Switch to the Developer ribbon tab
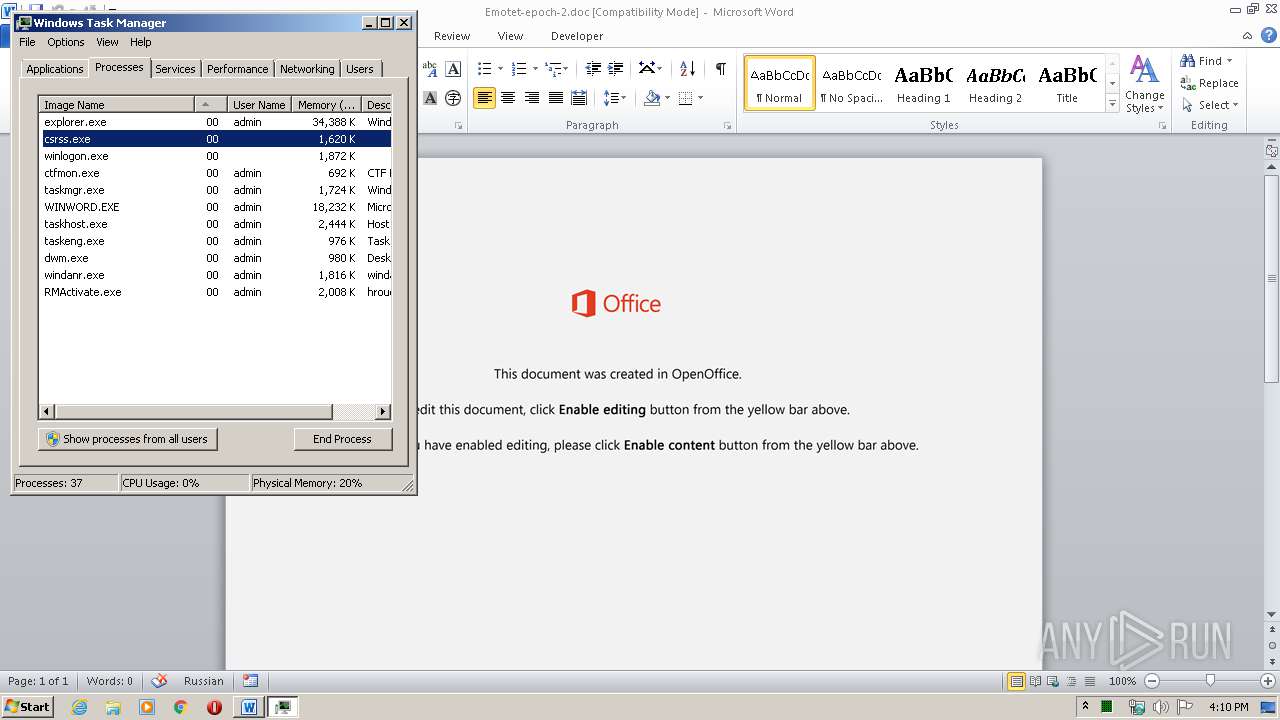Screen dimensions: 1280x720 pos(577,36)
